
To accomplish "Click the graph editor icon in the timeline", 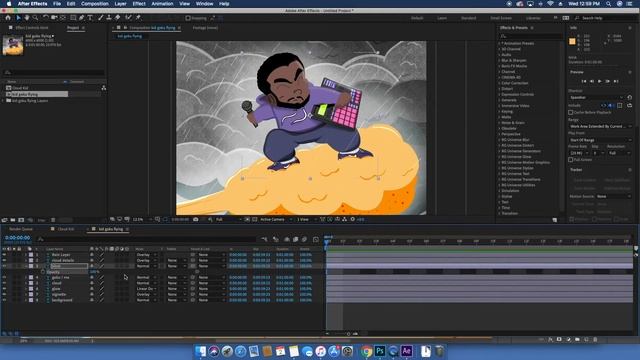I will point(316,240).
